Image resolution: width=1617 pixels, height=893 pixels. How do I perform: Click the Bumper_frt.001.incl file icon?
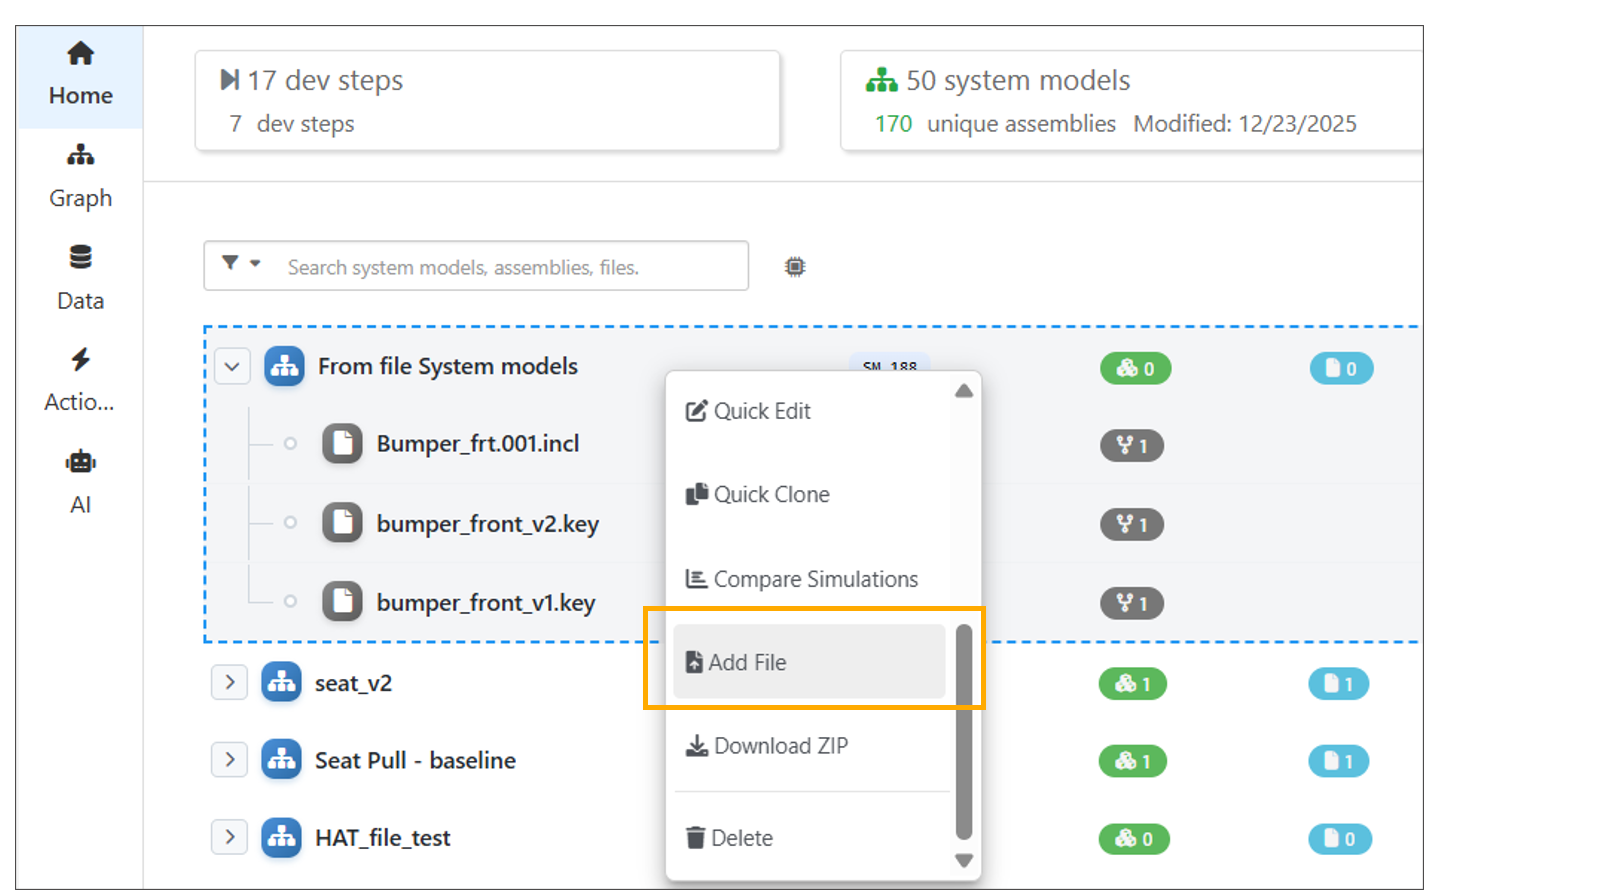click(x=342, y=444)
